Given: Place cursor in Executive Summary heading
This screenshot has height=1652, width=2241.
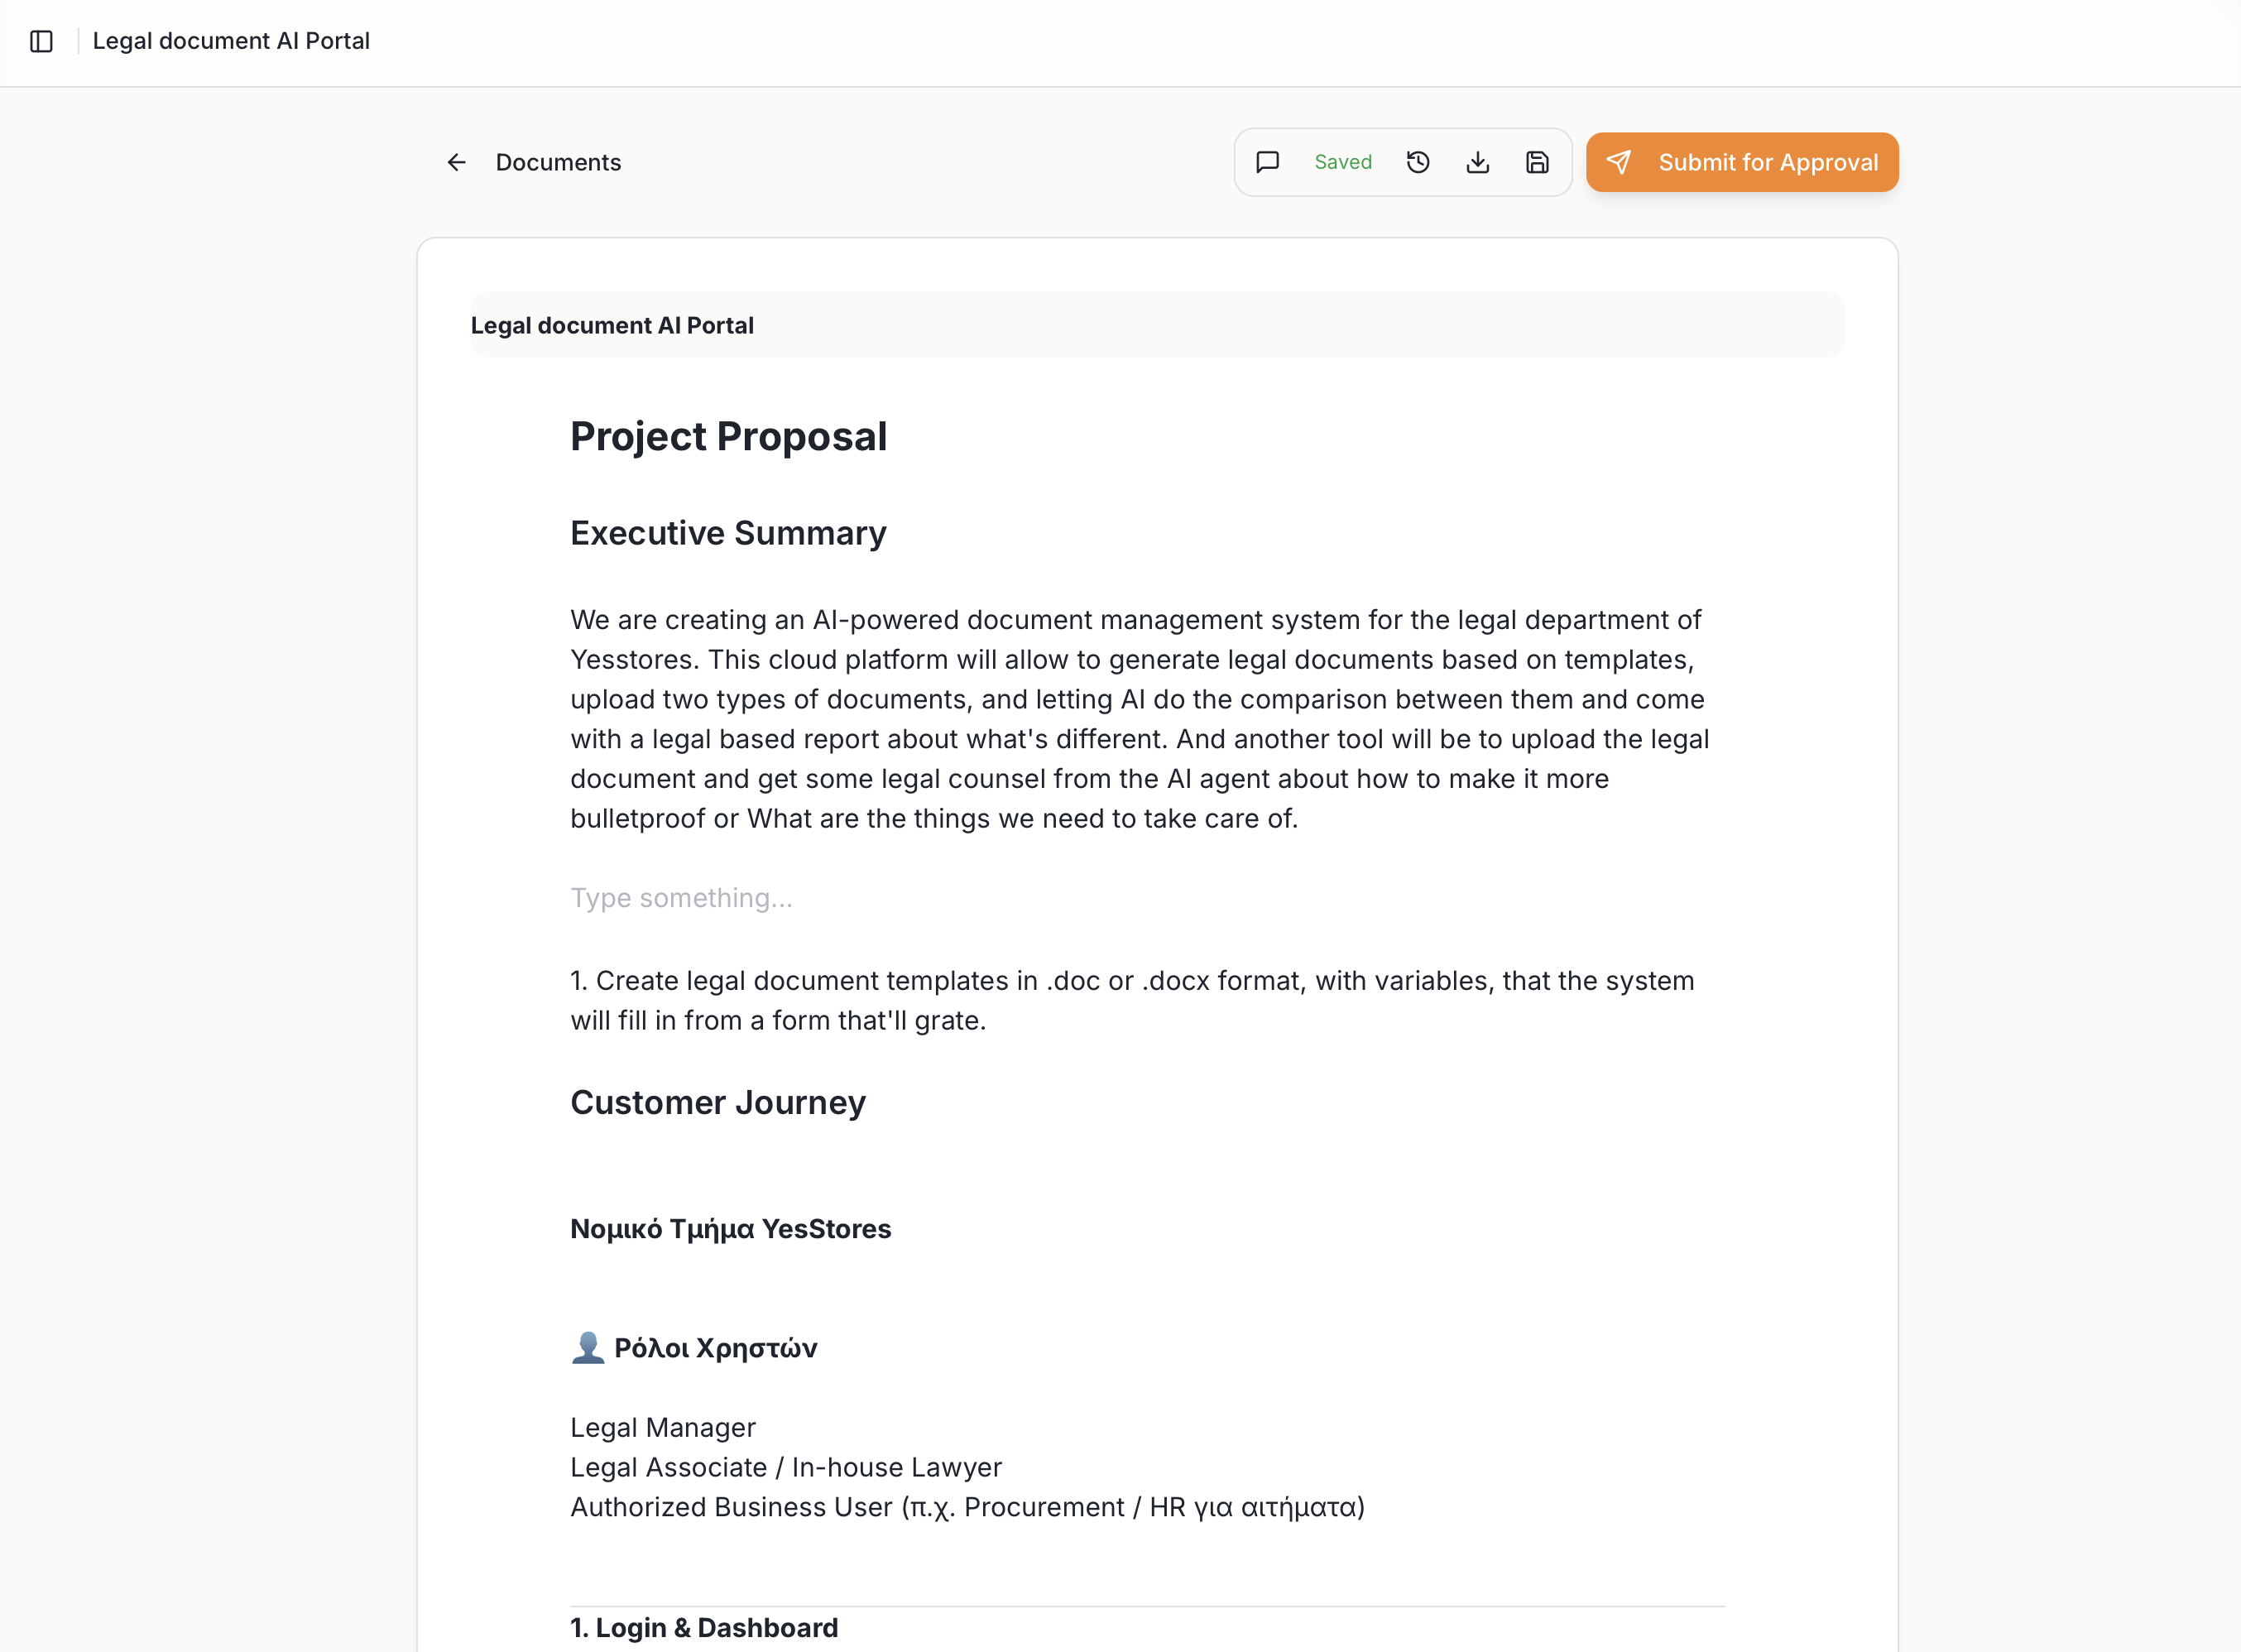Looking at the screenshot, I should 728,533.
